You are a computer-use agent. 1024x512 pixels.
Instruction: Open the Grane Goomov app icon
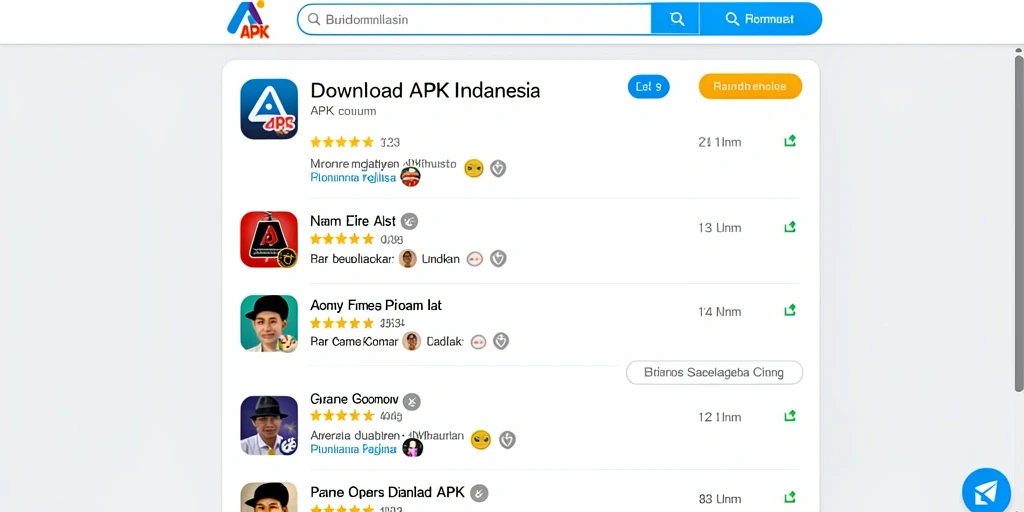(269, 425)
